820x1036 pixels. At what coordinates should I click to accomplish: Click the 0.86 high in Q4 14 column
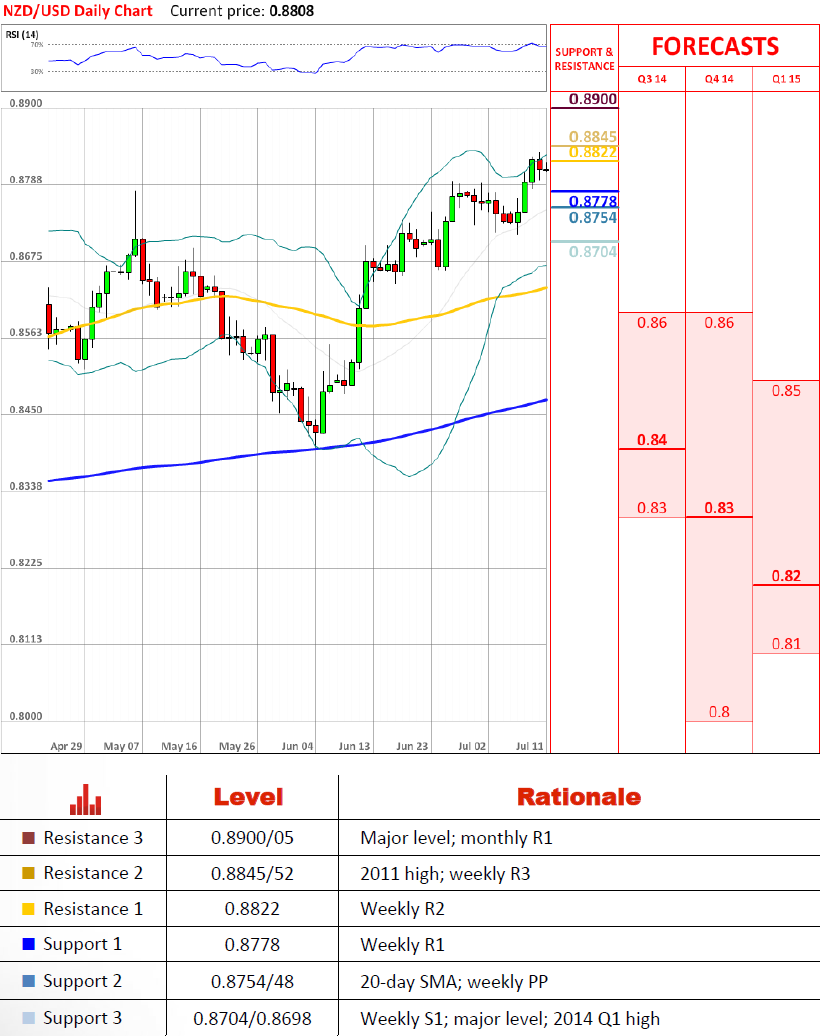pyautogui.click(x=719, y=323)
